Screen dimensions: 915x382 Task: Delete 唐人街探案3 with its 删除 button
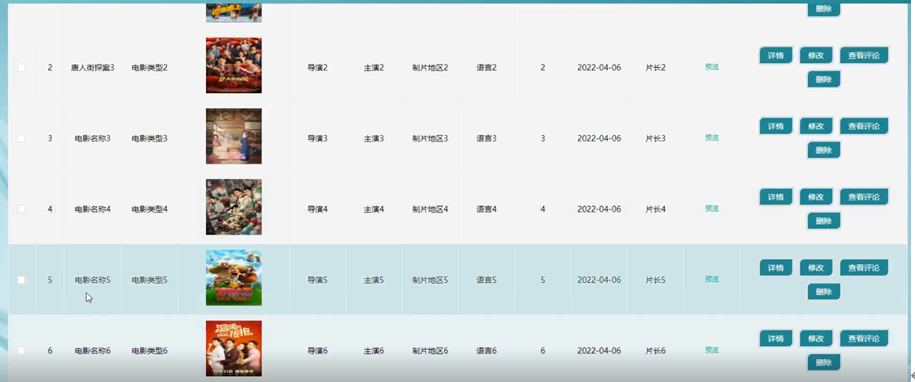tap(823, 79)
